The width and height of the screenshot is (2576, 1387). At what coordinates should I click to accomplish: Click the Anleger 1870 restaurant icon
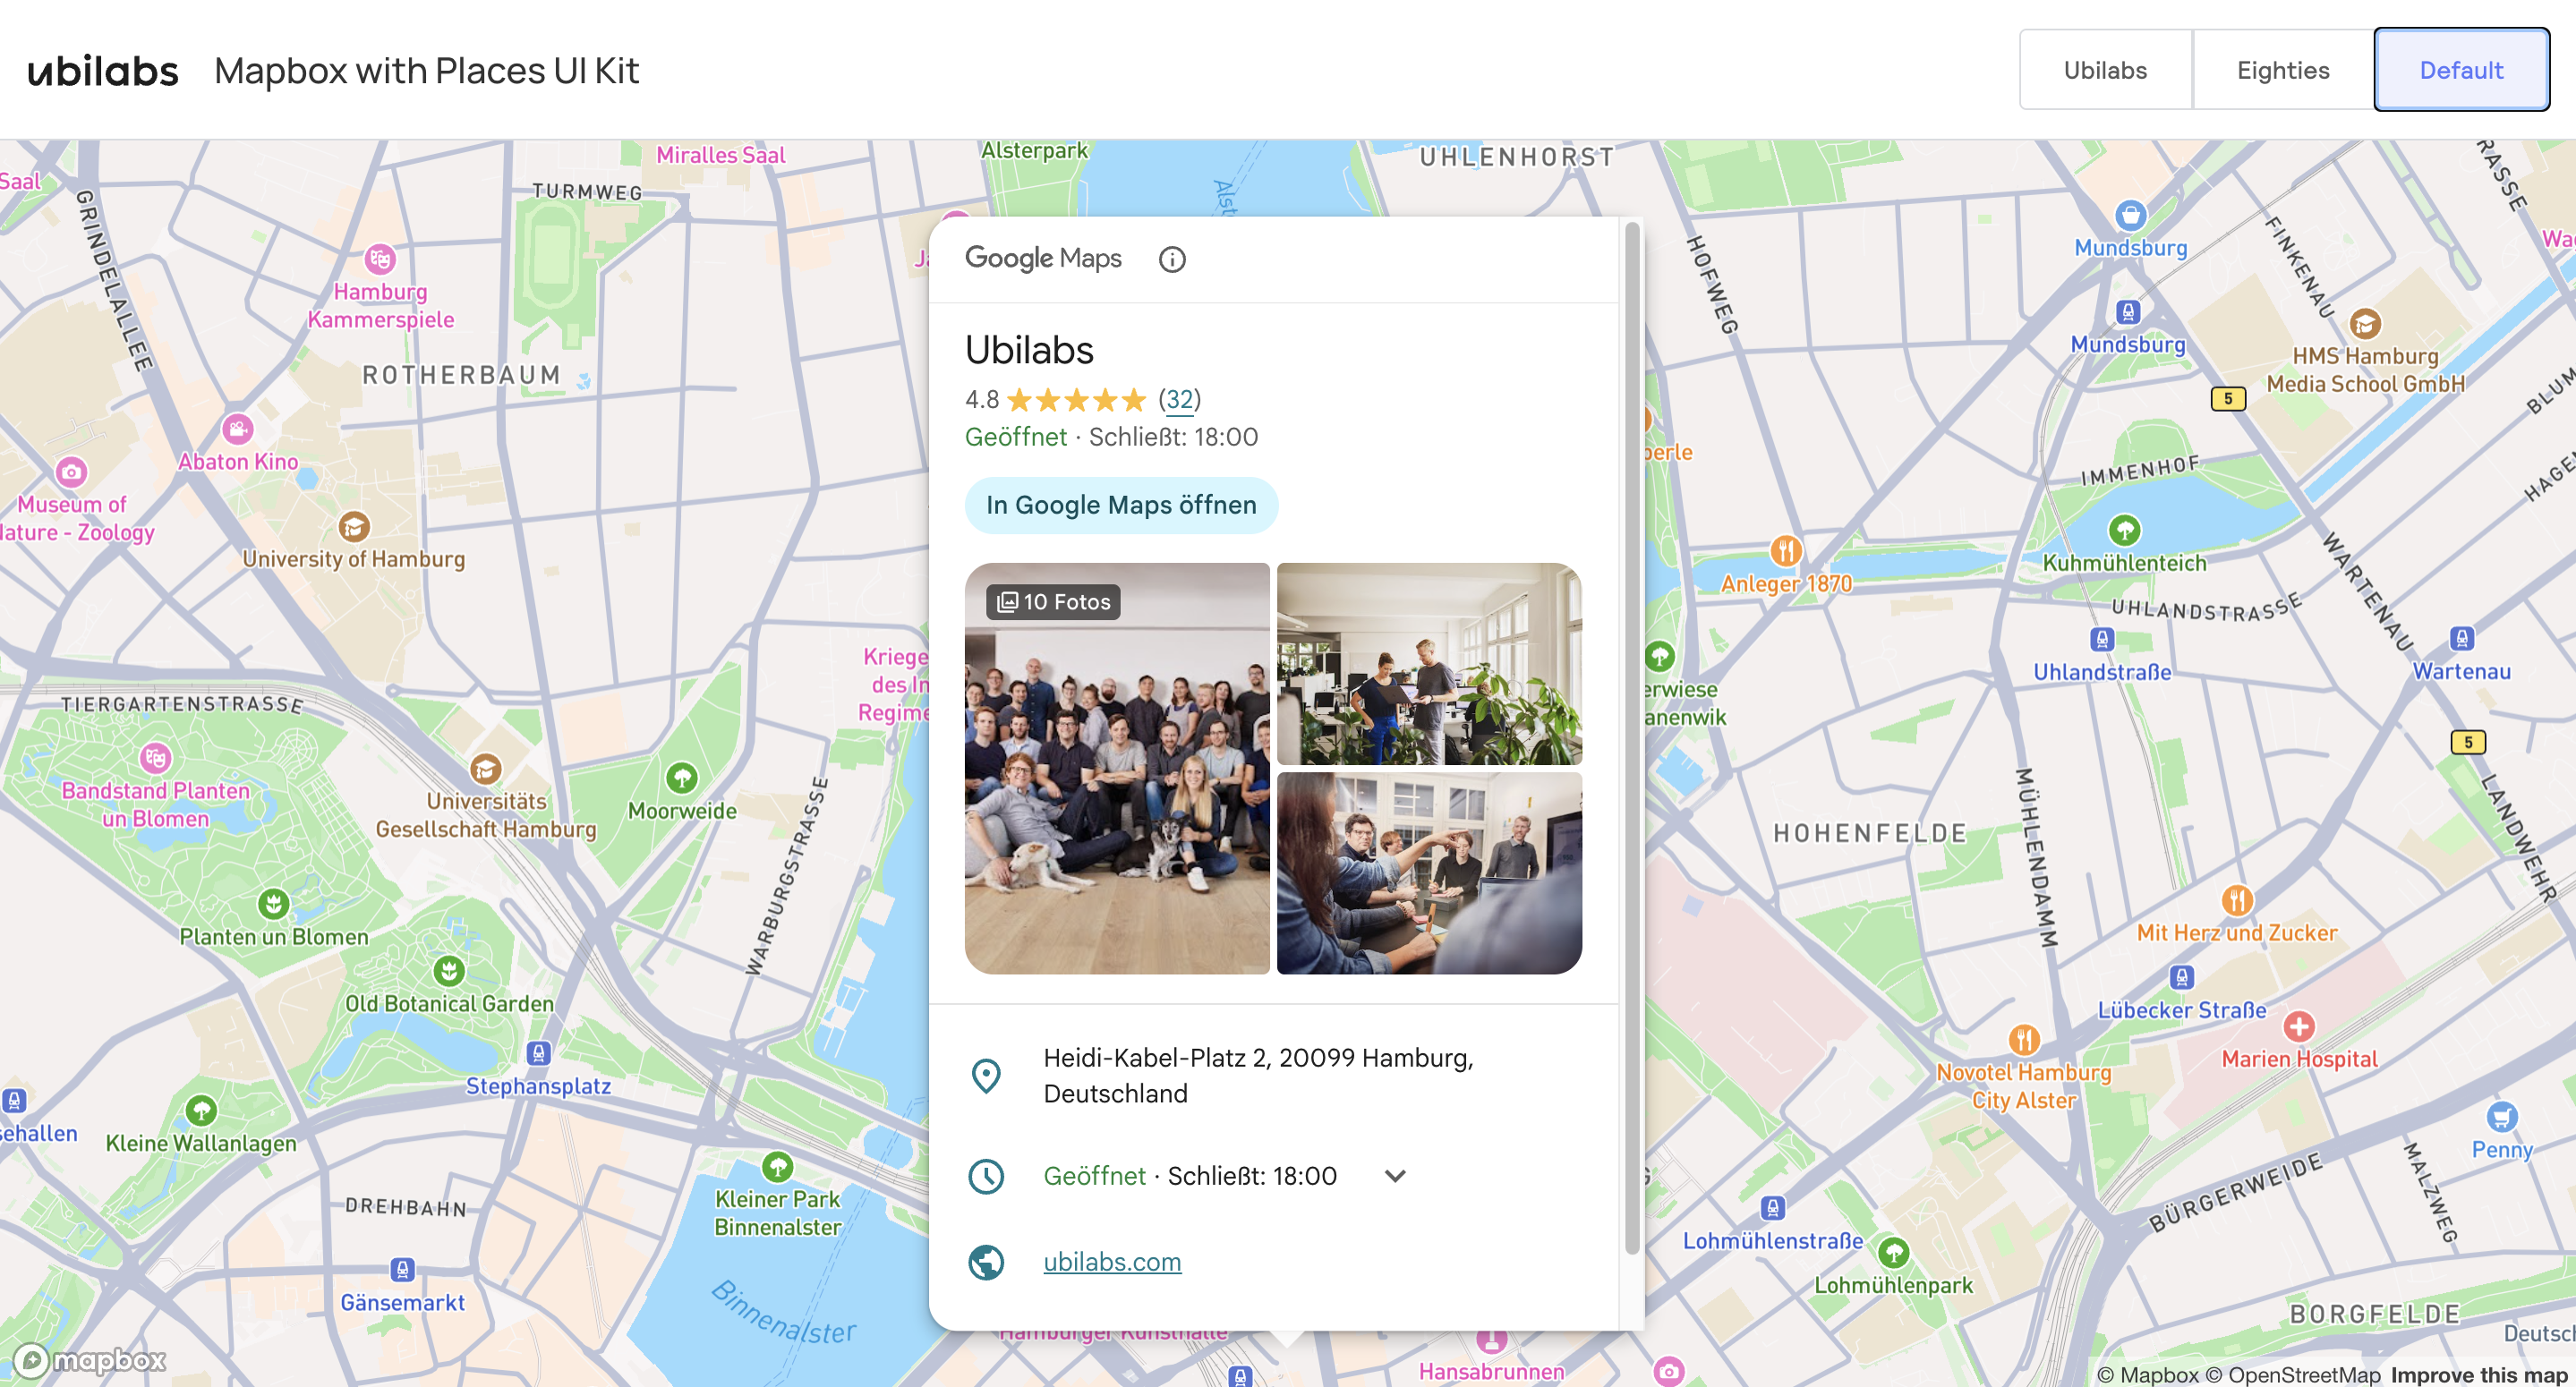pyautogui.click(x=1786, y=550)
